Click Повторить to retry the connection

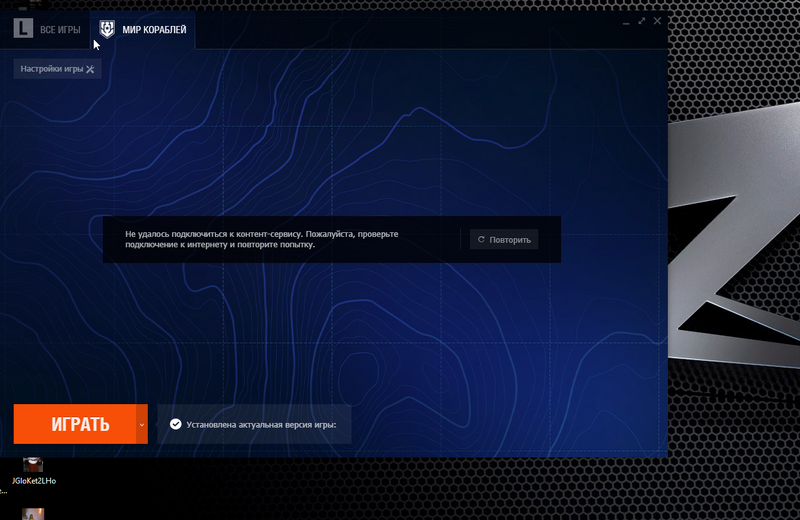tap(504, 239)
